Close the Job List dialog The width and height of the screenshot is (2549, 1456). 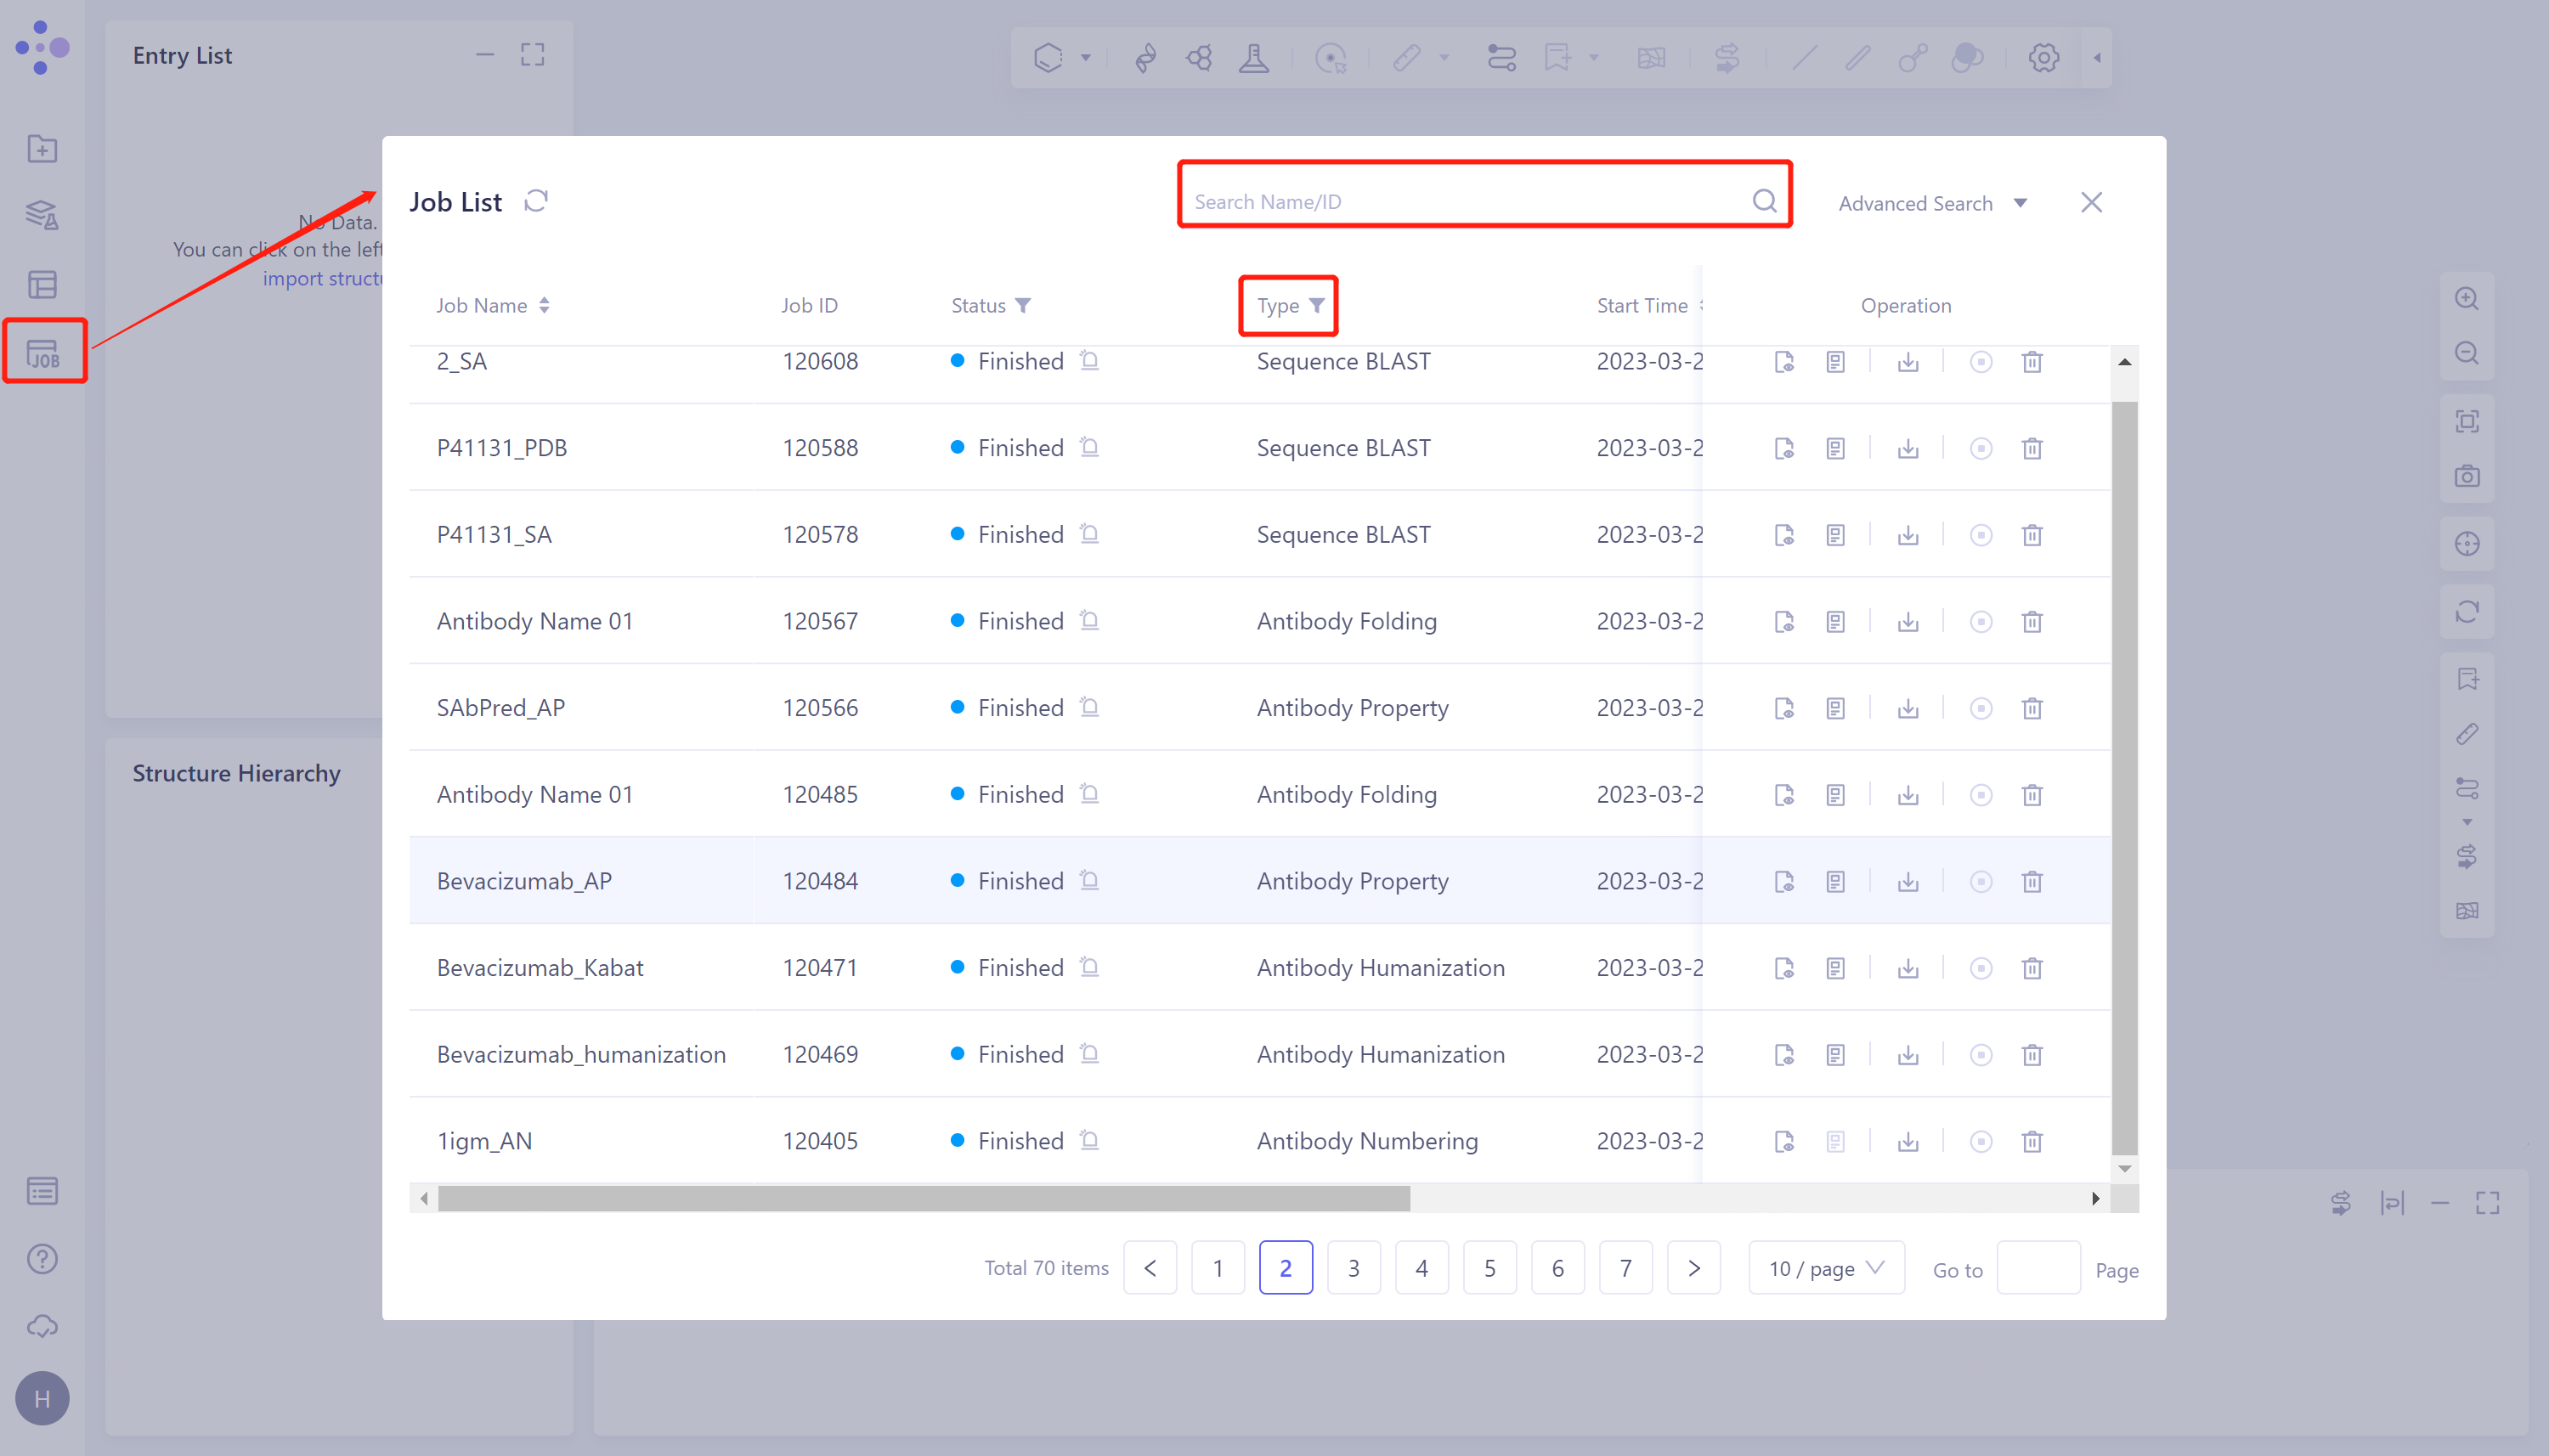tap(2091, 202)
